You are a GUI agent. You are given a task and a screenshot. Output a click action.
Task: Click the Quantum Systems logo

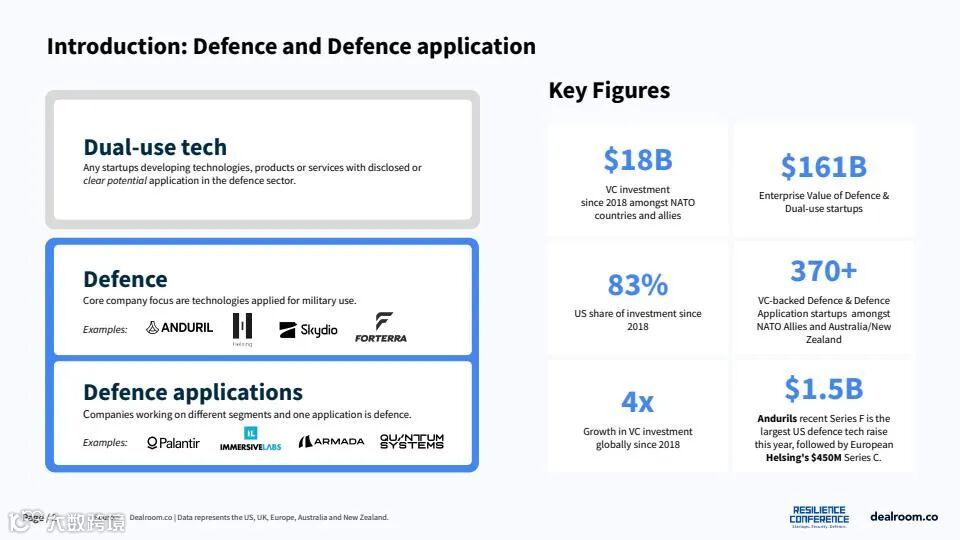point(412,441)
